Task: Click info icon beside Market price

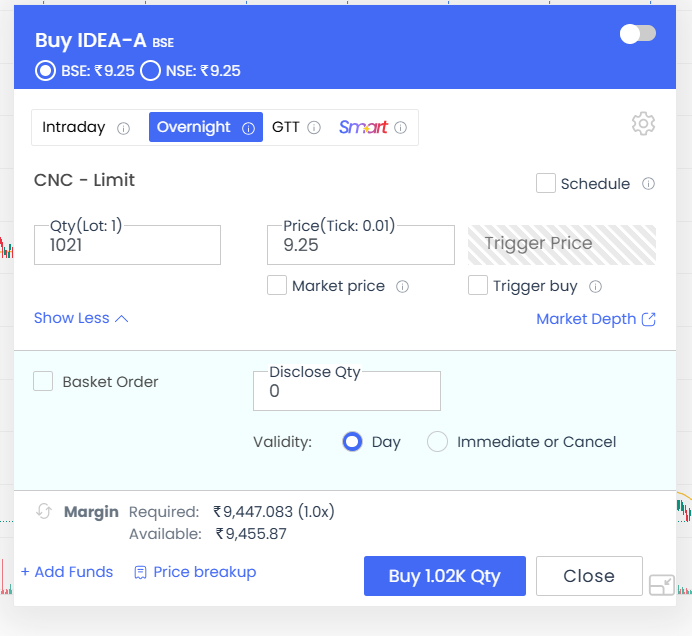Action: point(403,287)
